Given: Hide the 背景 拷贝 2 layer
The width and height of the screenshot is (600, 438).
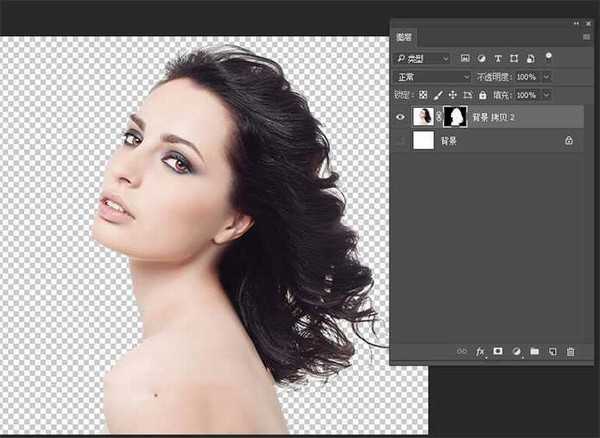Looking at the screenshot, I should 400,117.
